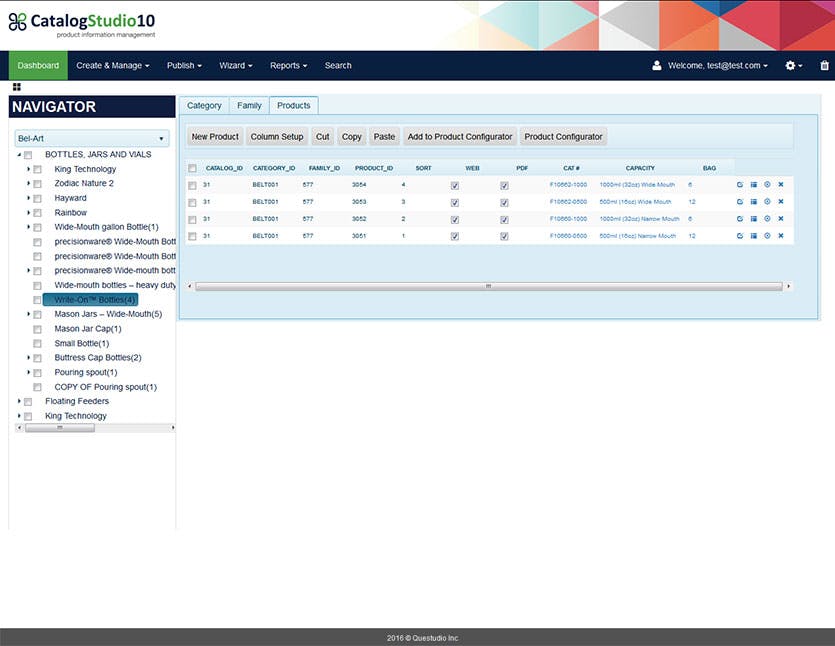Open the Create & Manage menu
This screenshot has height=646, width=835.
112,66
